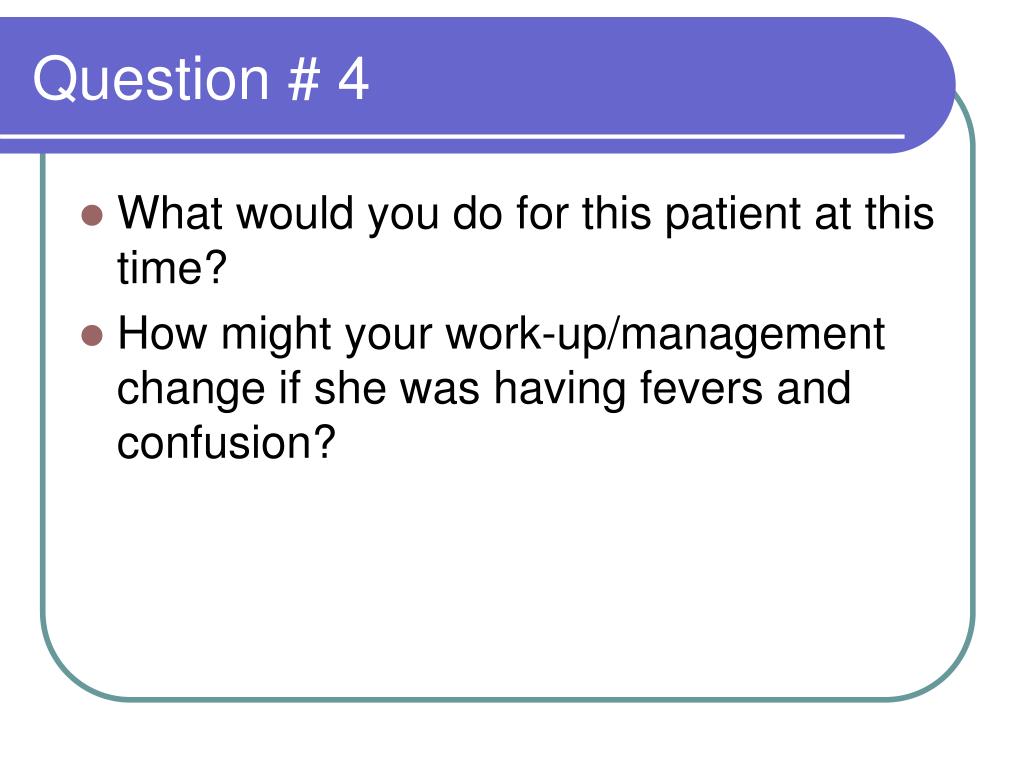1024x768 pixels.
Task: Click the text "work-up/management"
Action: 665,336
